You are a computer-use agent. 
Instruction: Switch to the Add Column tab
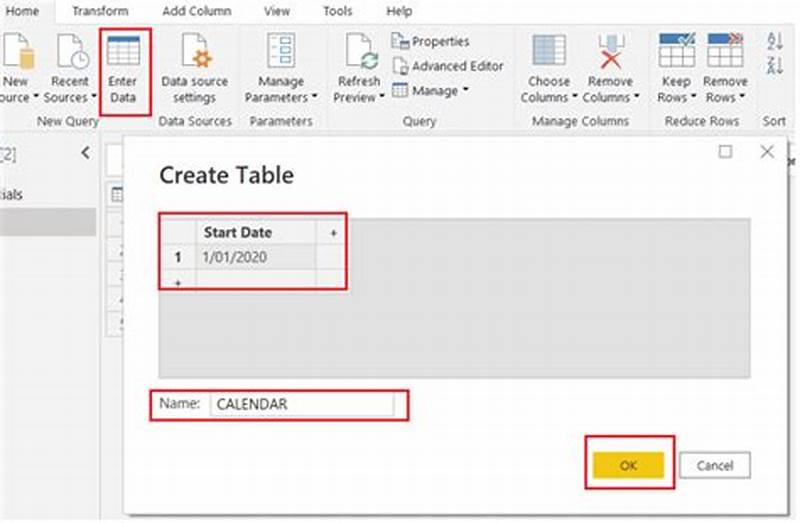[196, 11]
